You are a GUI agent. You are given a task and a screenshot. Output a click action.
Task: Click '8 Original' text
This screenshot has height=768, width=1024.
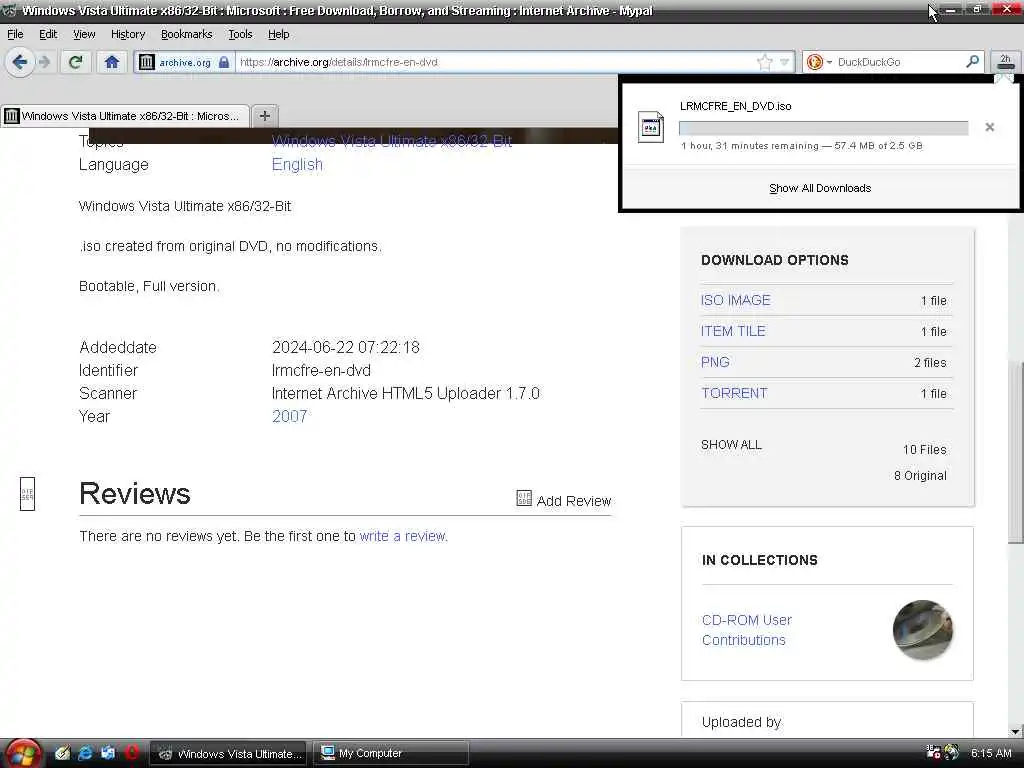(x=920, y=475)
